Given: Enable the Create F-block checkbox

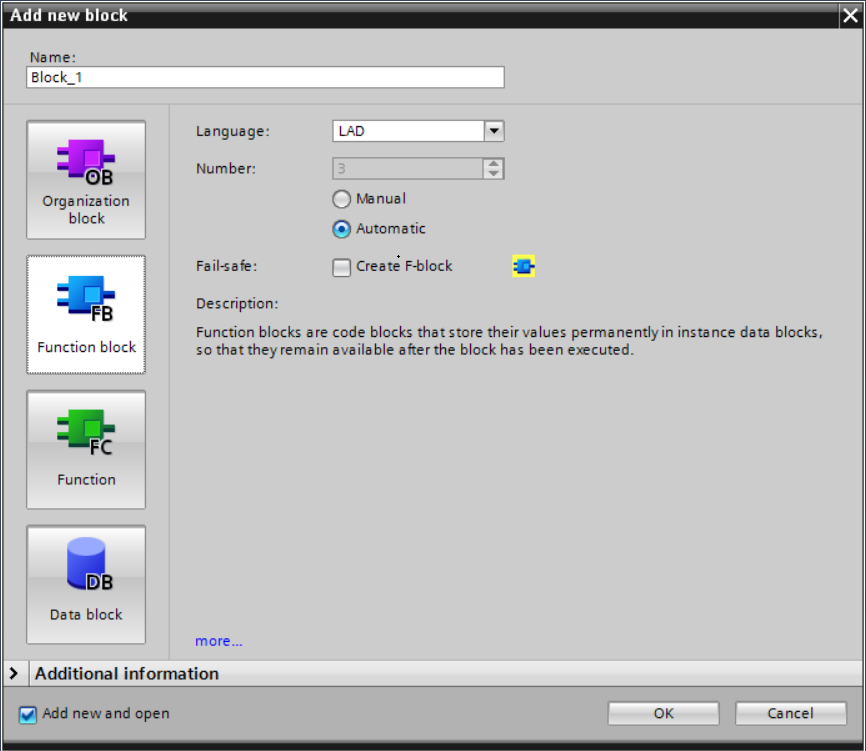Looking at the screenshot, I should (x=341, y=267).
